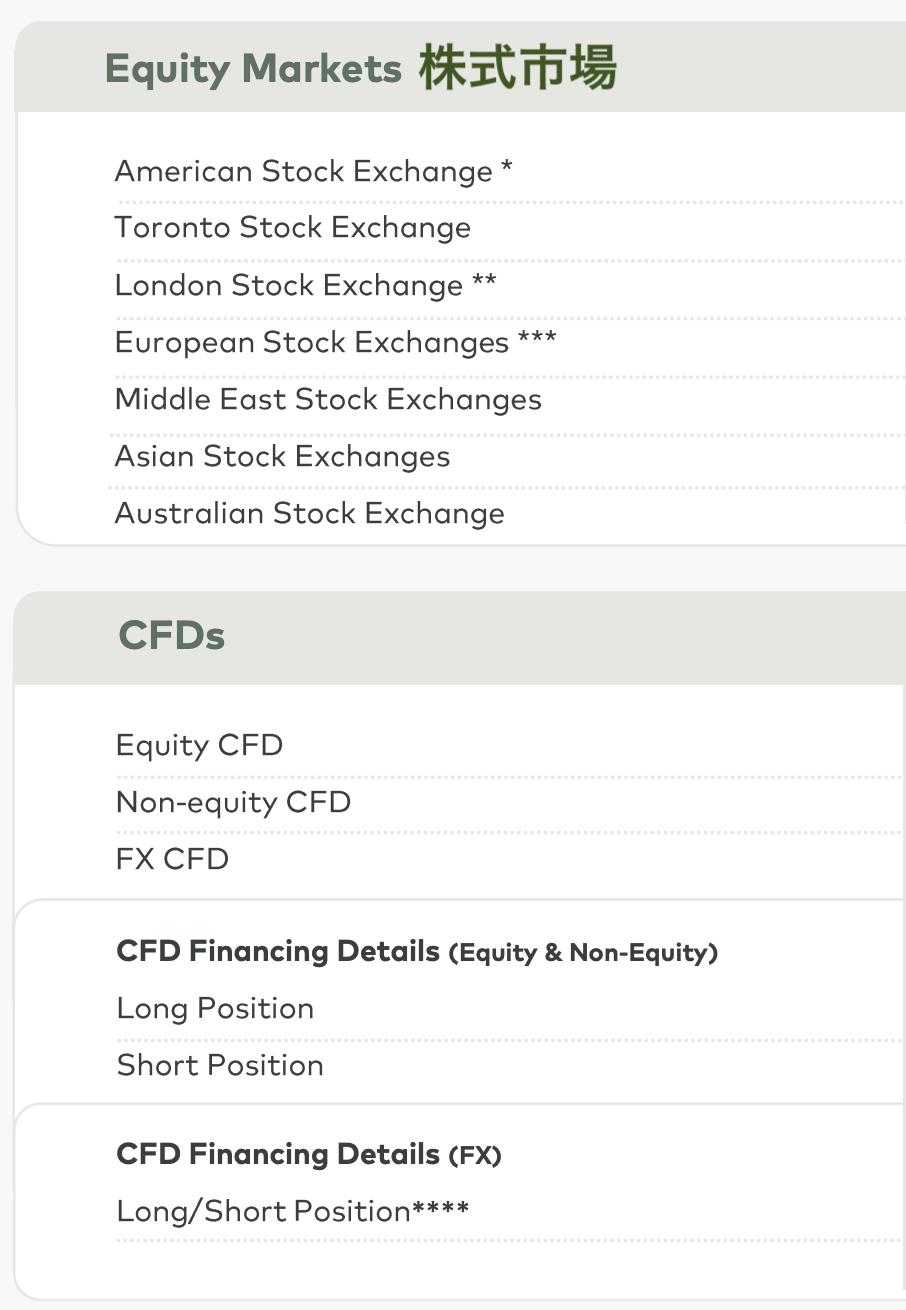Click the four-asterisk footnote after Long/Short Position
This screenshot has height=1310, width=906.
(441, 1209)
